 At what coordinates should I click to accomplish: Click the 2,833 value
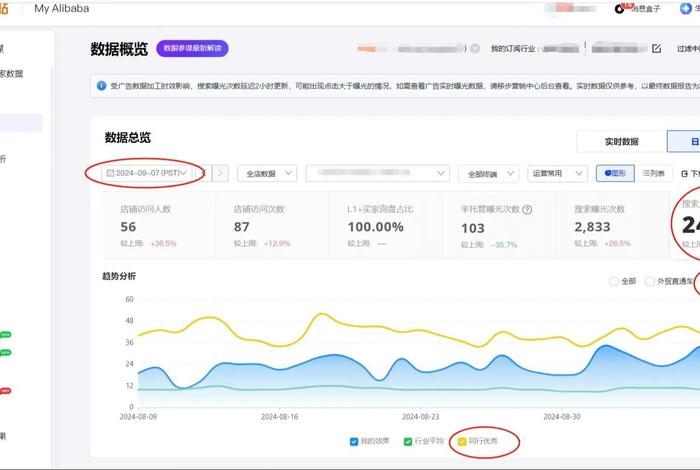pyautogui.click(x=592, y=227)
